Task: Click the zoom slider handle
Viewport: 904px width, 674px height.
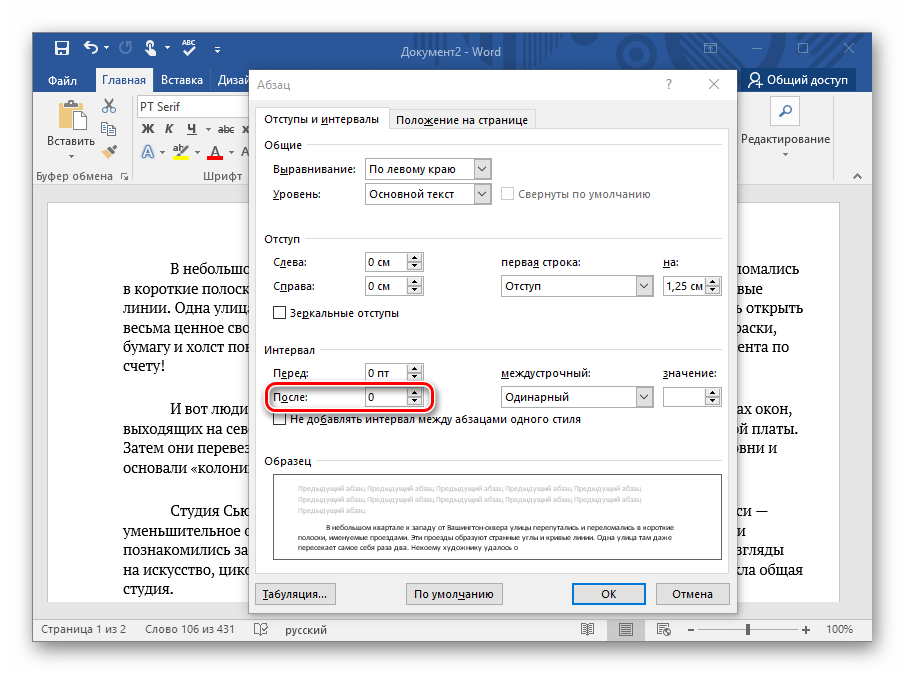Action: click(748, 630)
